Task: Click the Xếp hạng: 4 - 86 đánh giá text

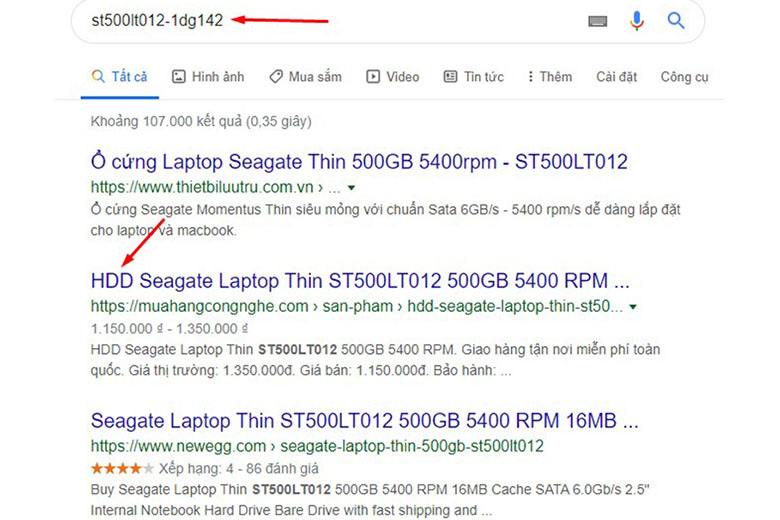Action: click(239, 468)
